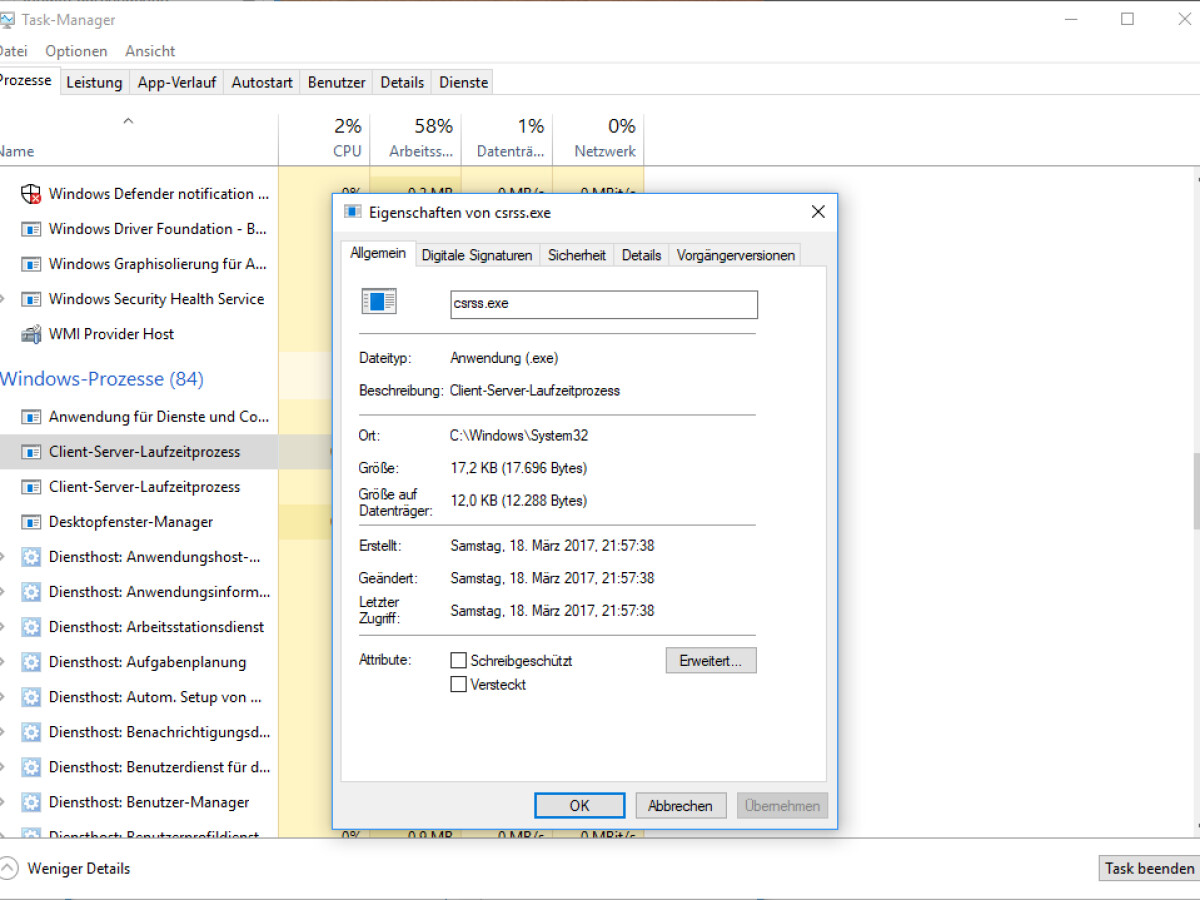Viewport: 1200px width, 900px height.
Task: Open the Optionen menu
Action: [76, 51]
